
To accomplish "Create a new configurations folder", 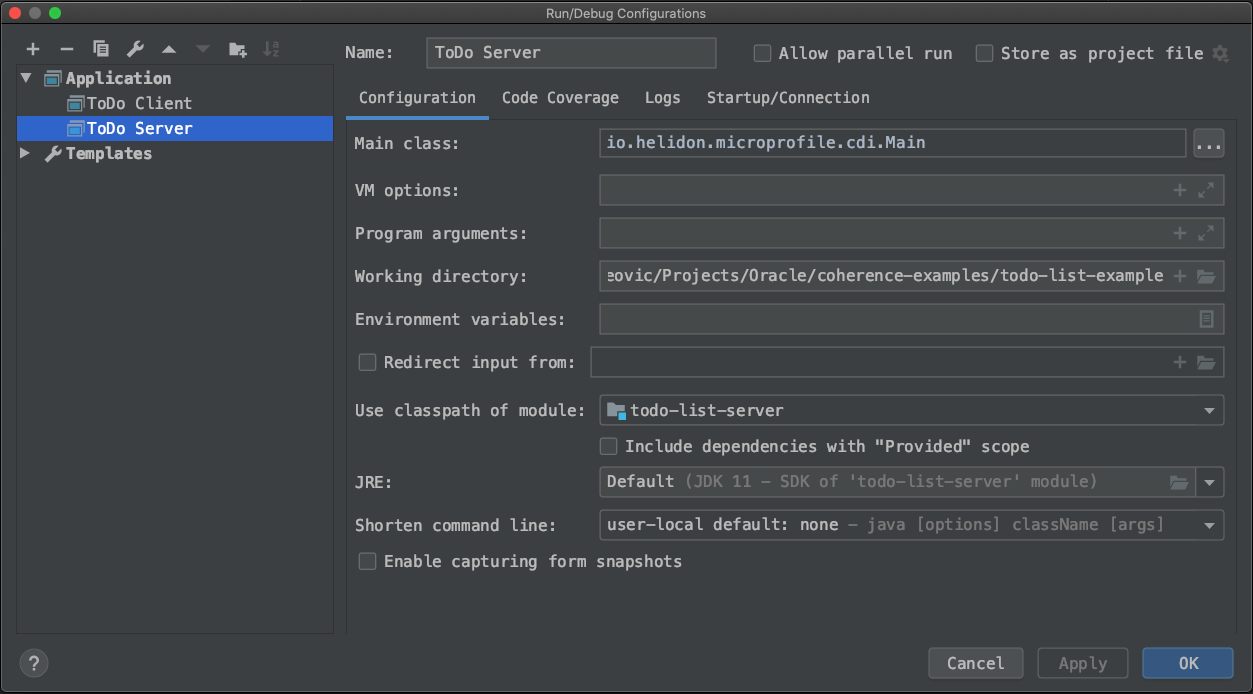I will pyautogui.click(x=236, y=48).
